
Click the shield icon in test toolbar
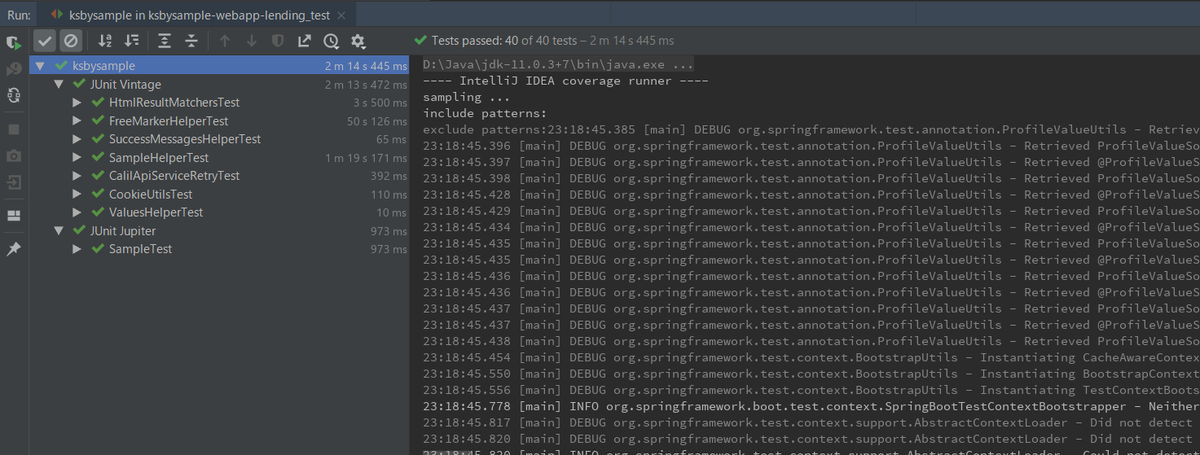[278, 41]
